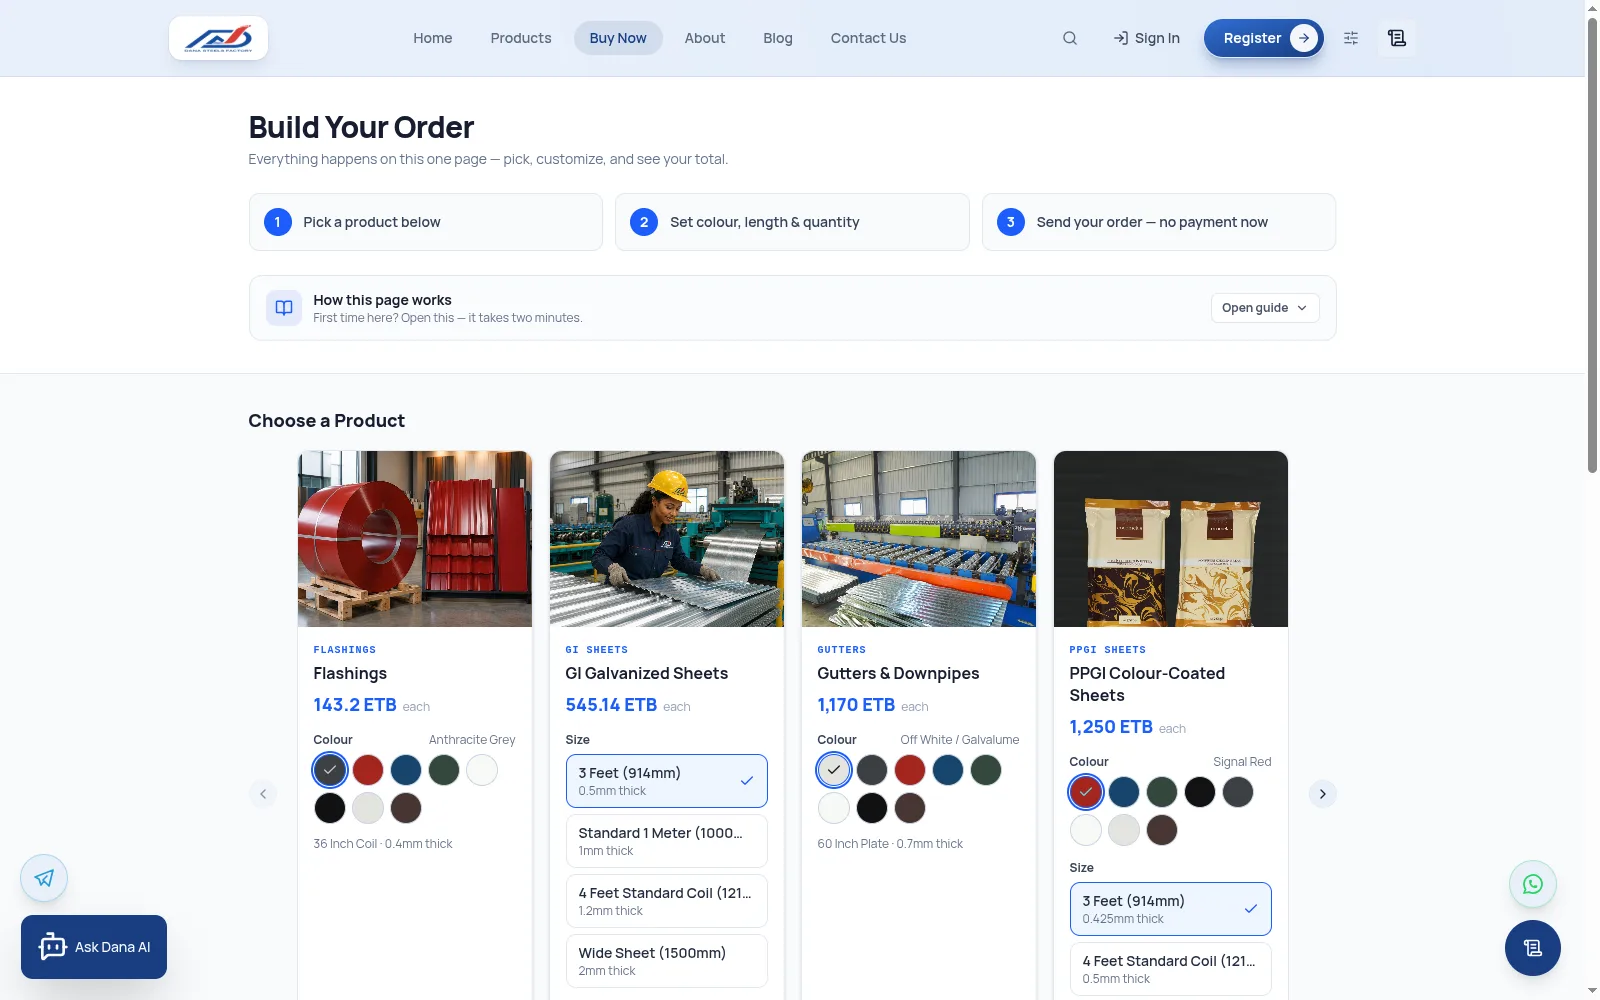Go to previous products with left arrow

[263, 794]
